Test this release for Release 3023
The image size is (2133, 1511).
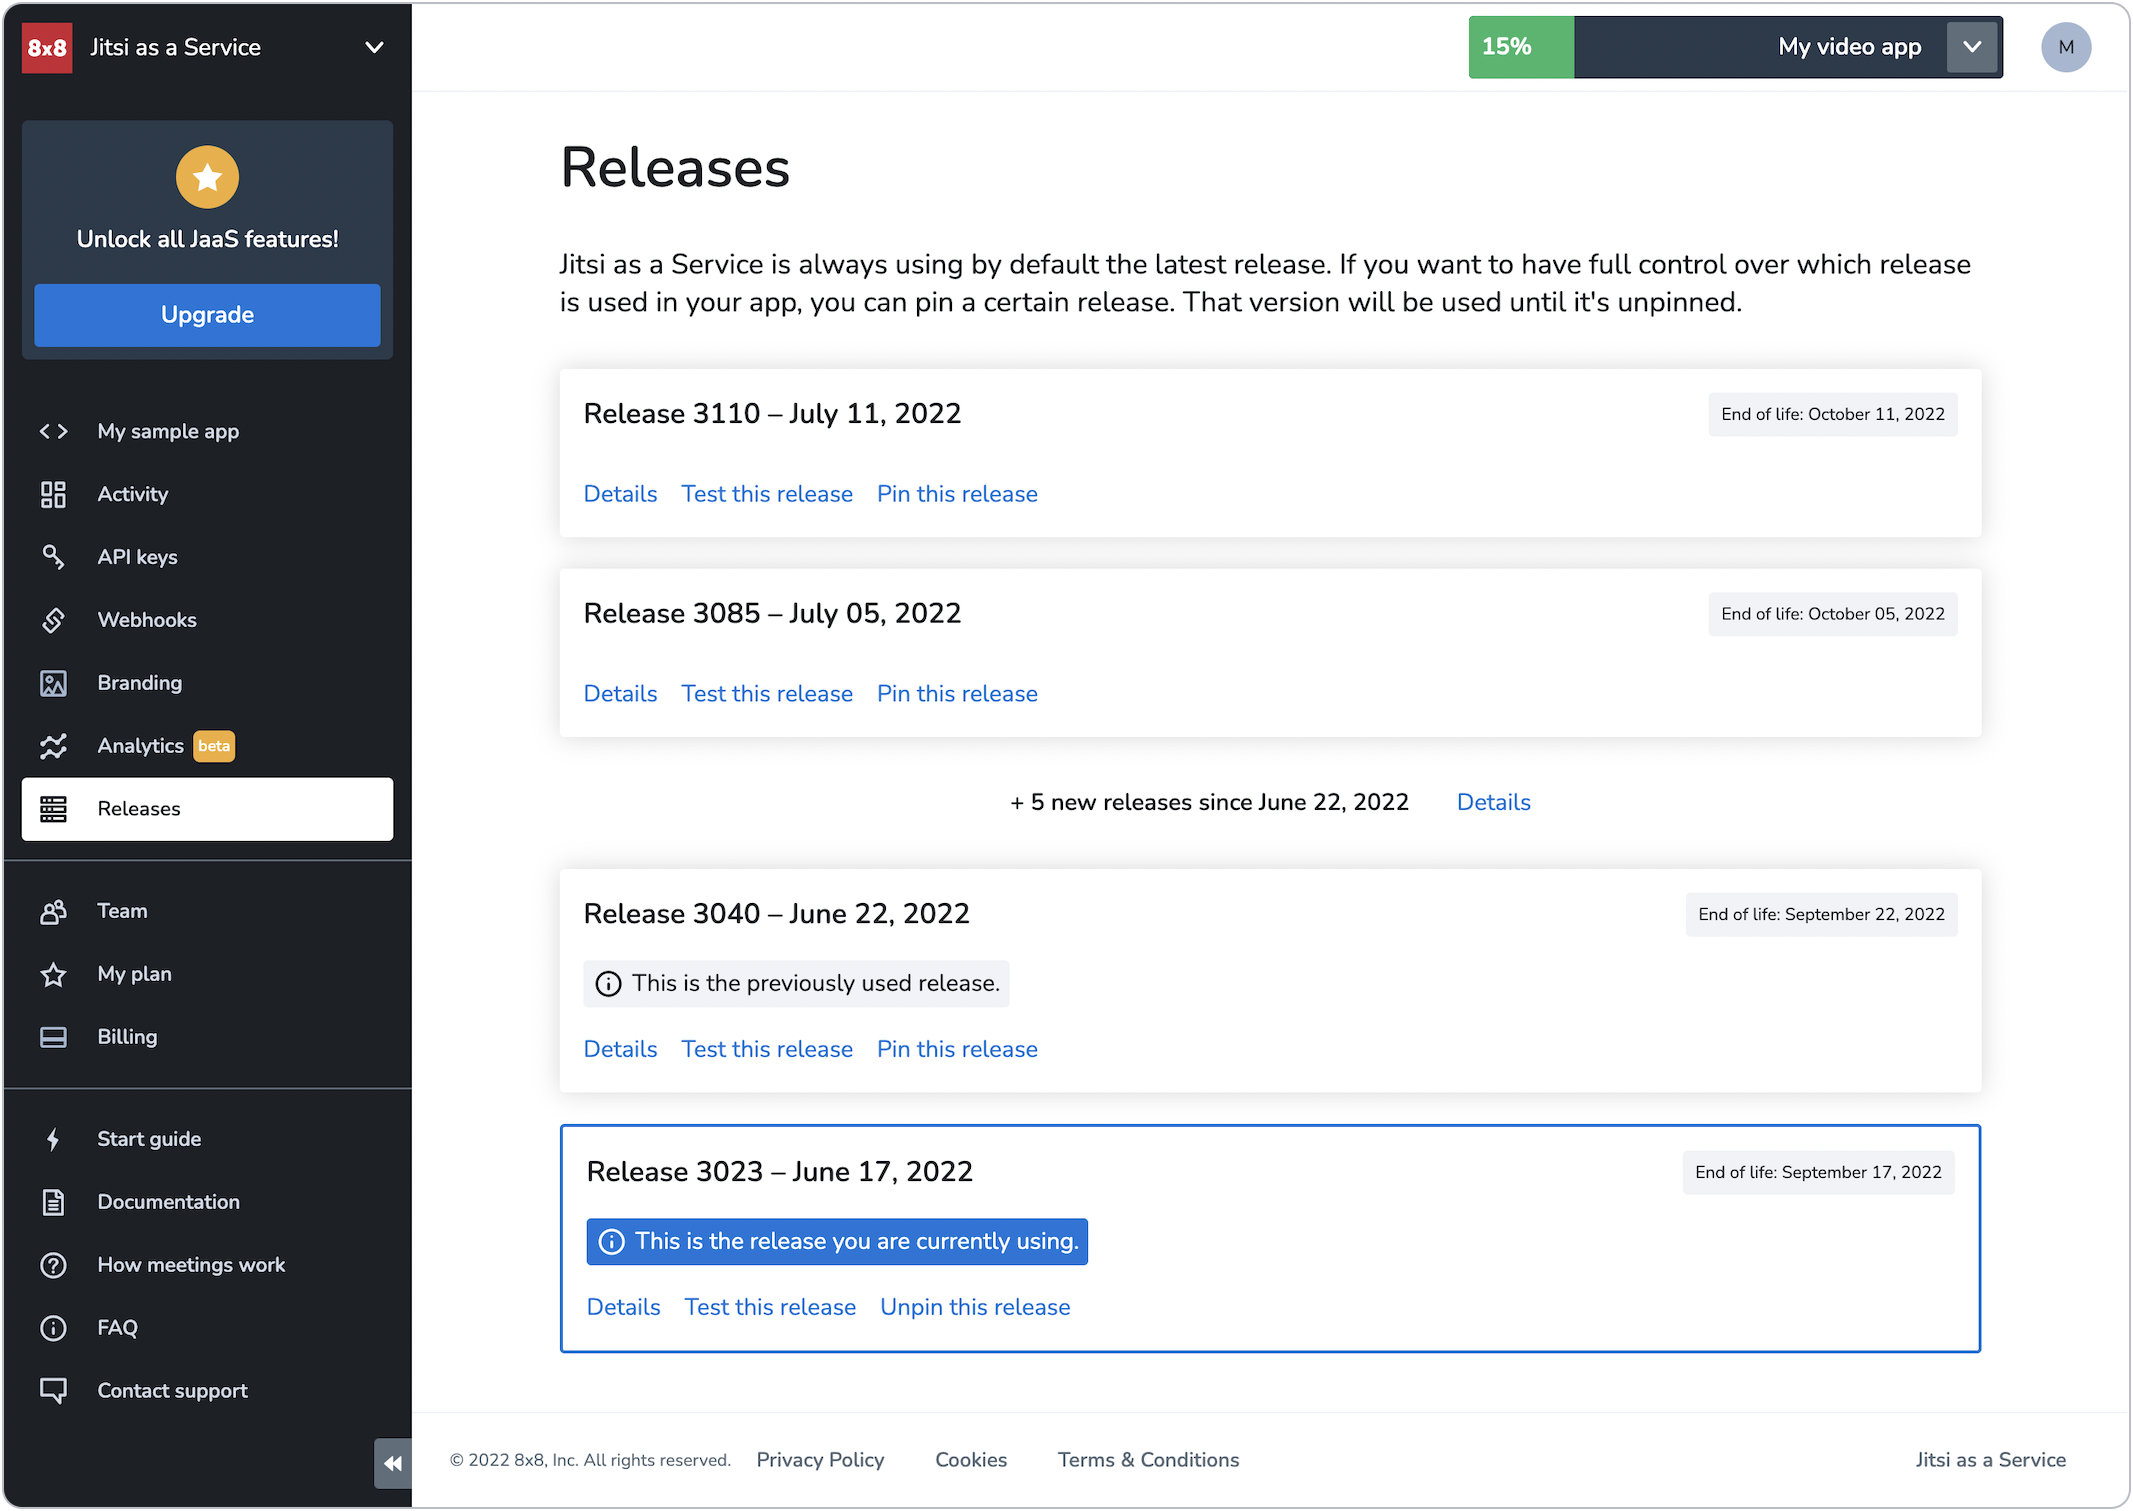(x=770, y=1307)
